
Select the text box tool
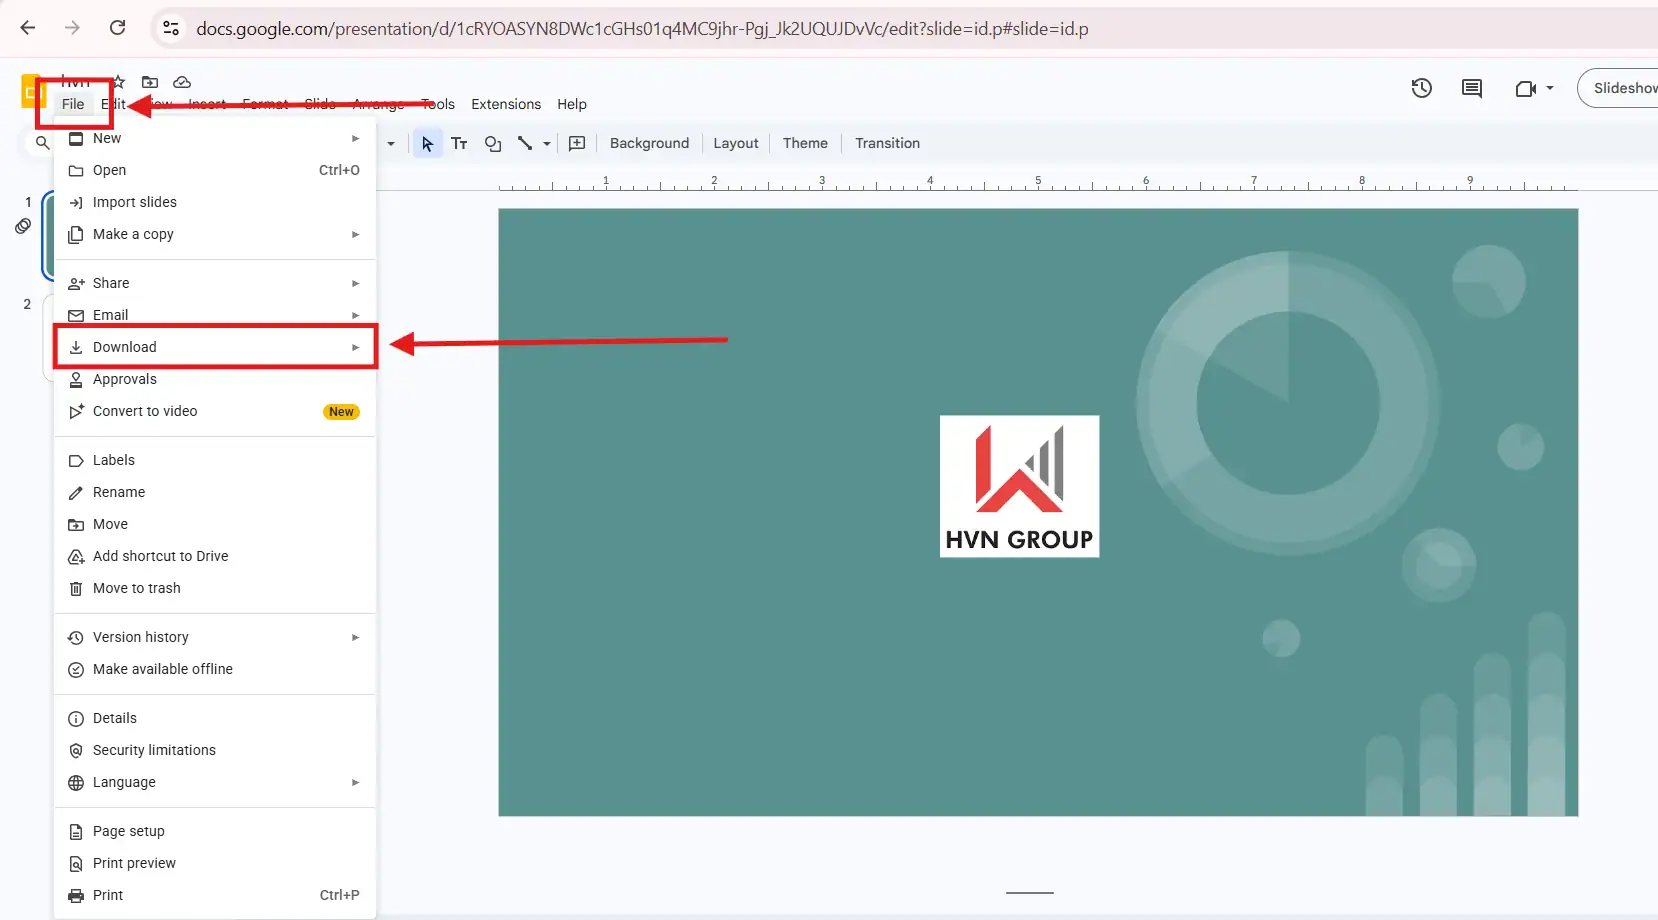[x=459, y=143]
